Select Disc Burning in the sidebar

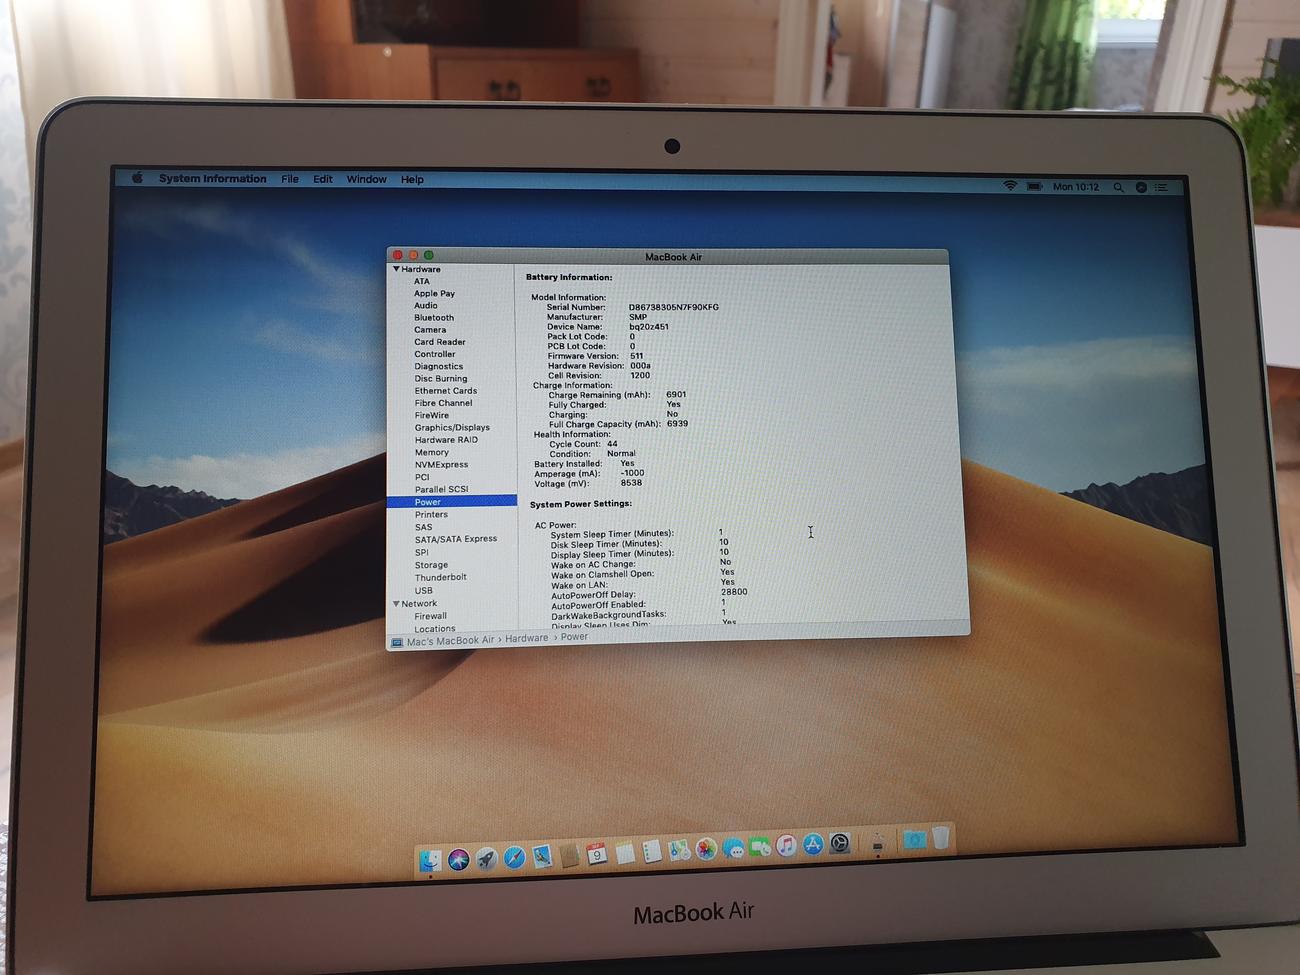coord(441,379)
